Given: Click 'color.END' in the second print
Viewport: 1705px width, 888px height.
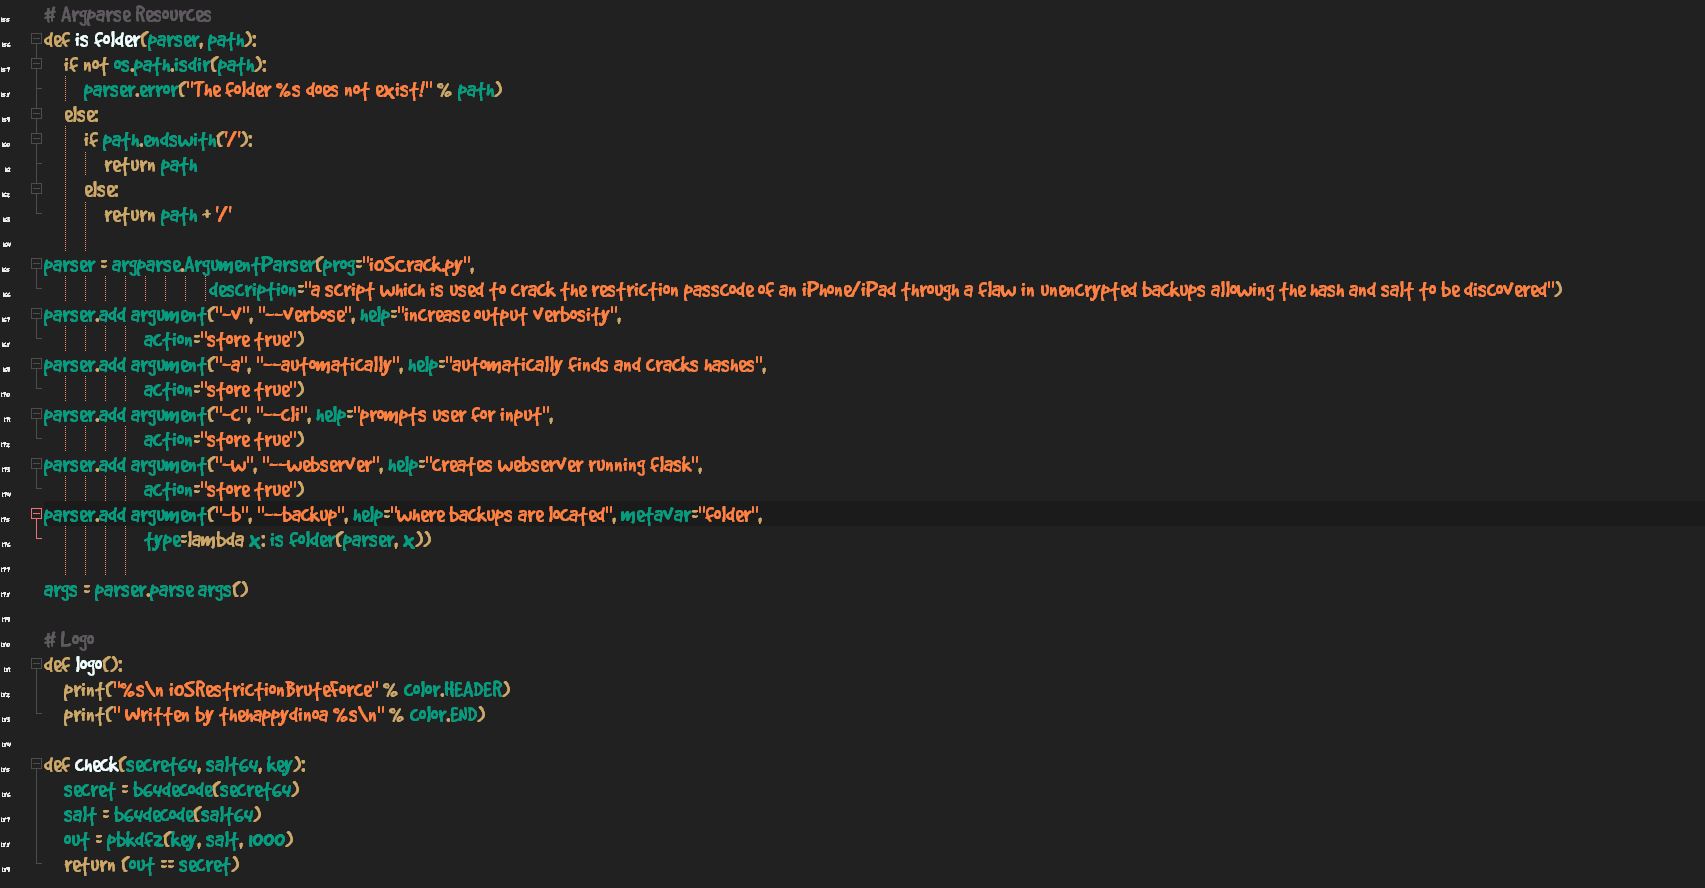Looking at the screenshot, I should tap(443, 715).
